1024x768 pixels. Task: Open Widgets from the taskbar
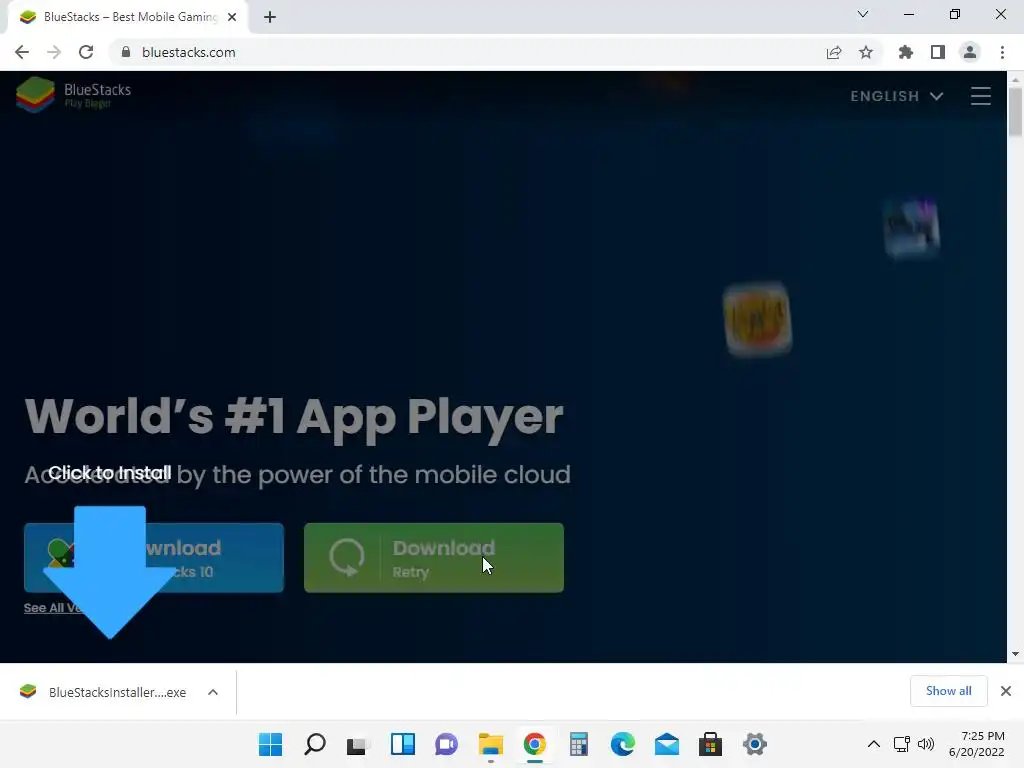coord(402,744)
